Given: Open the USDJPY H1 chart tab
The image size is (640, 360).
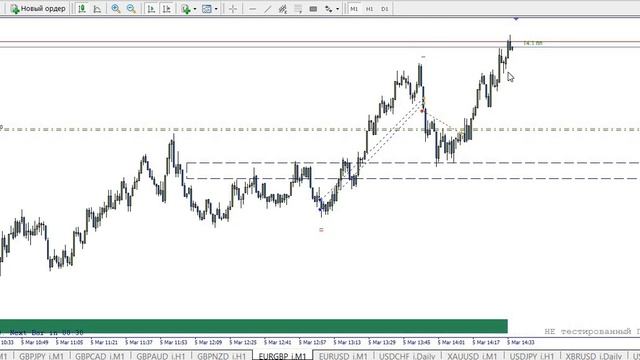Looking at the screenshot, I should (532, 356).
